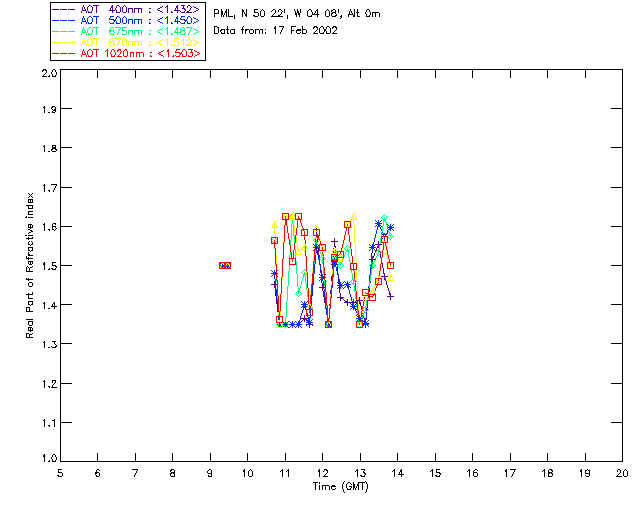
Task: Click the 1.8 y-axis label
Action: pos(49,148)
